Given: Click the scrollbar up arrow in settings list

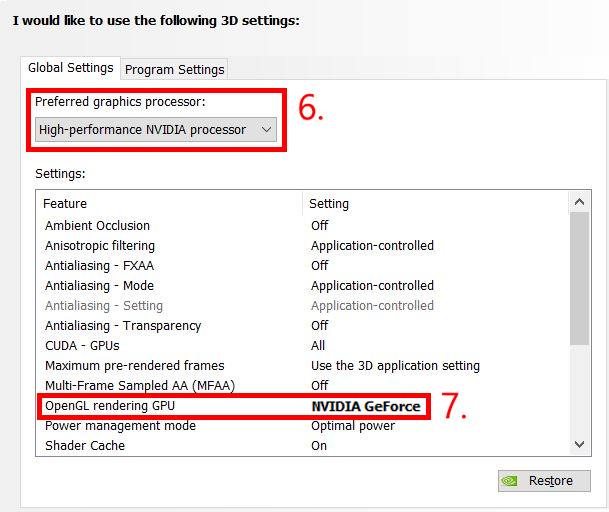Looking at the screenshot, I should pyautogui.click(x=579, y=202).
